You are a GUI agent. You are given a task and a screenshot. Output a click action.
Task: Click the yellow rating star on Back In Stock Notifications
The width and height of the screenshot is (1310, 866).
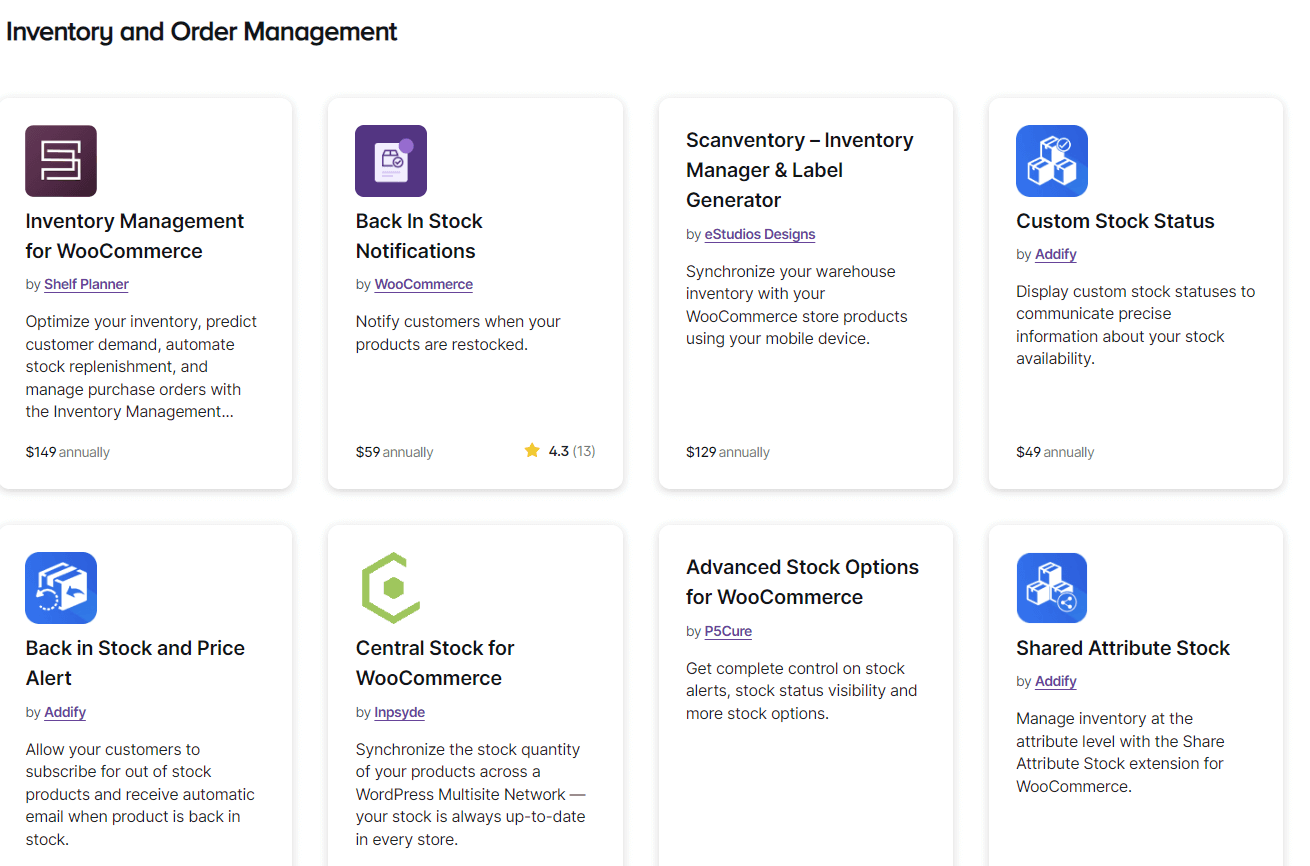[x=532, y=451]
